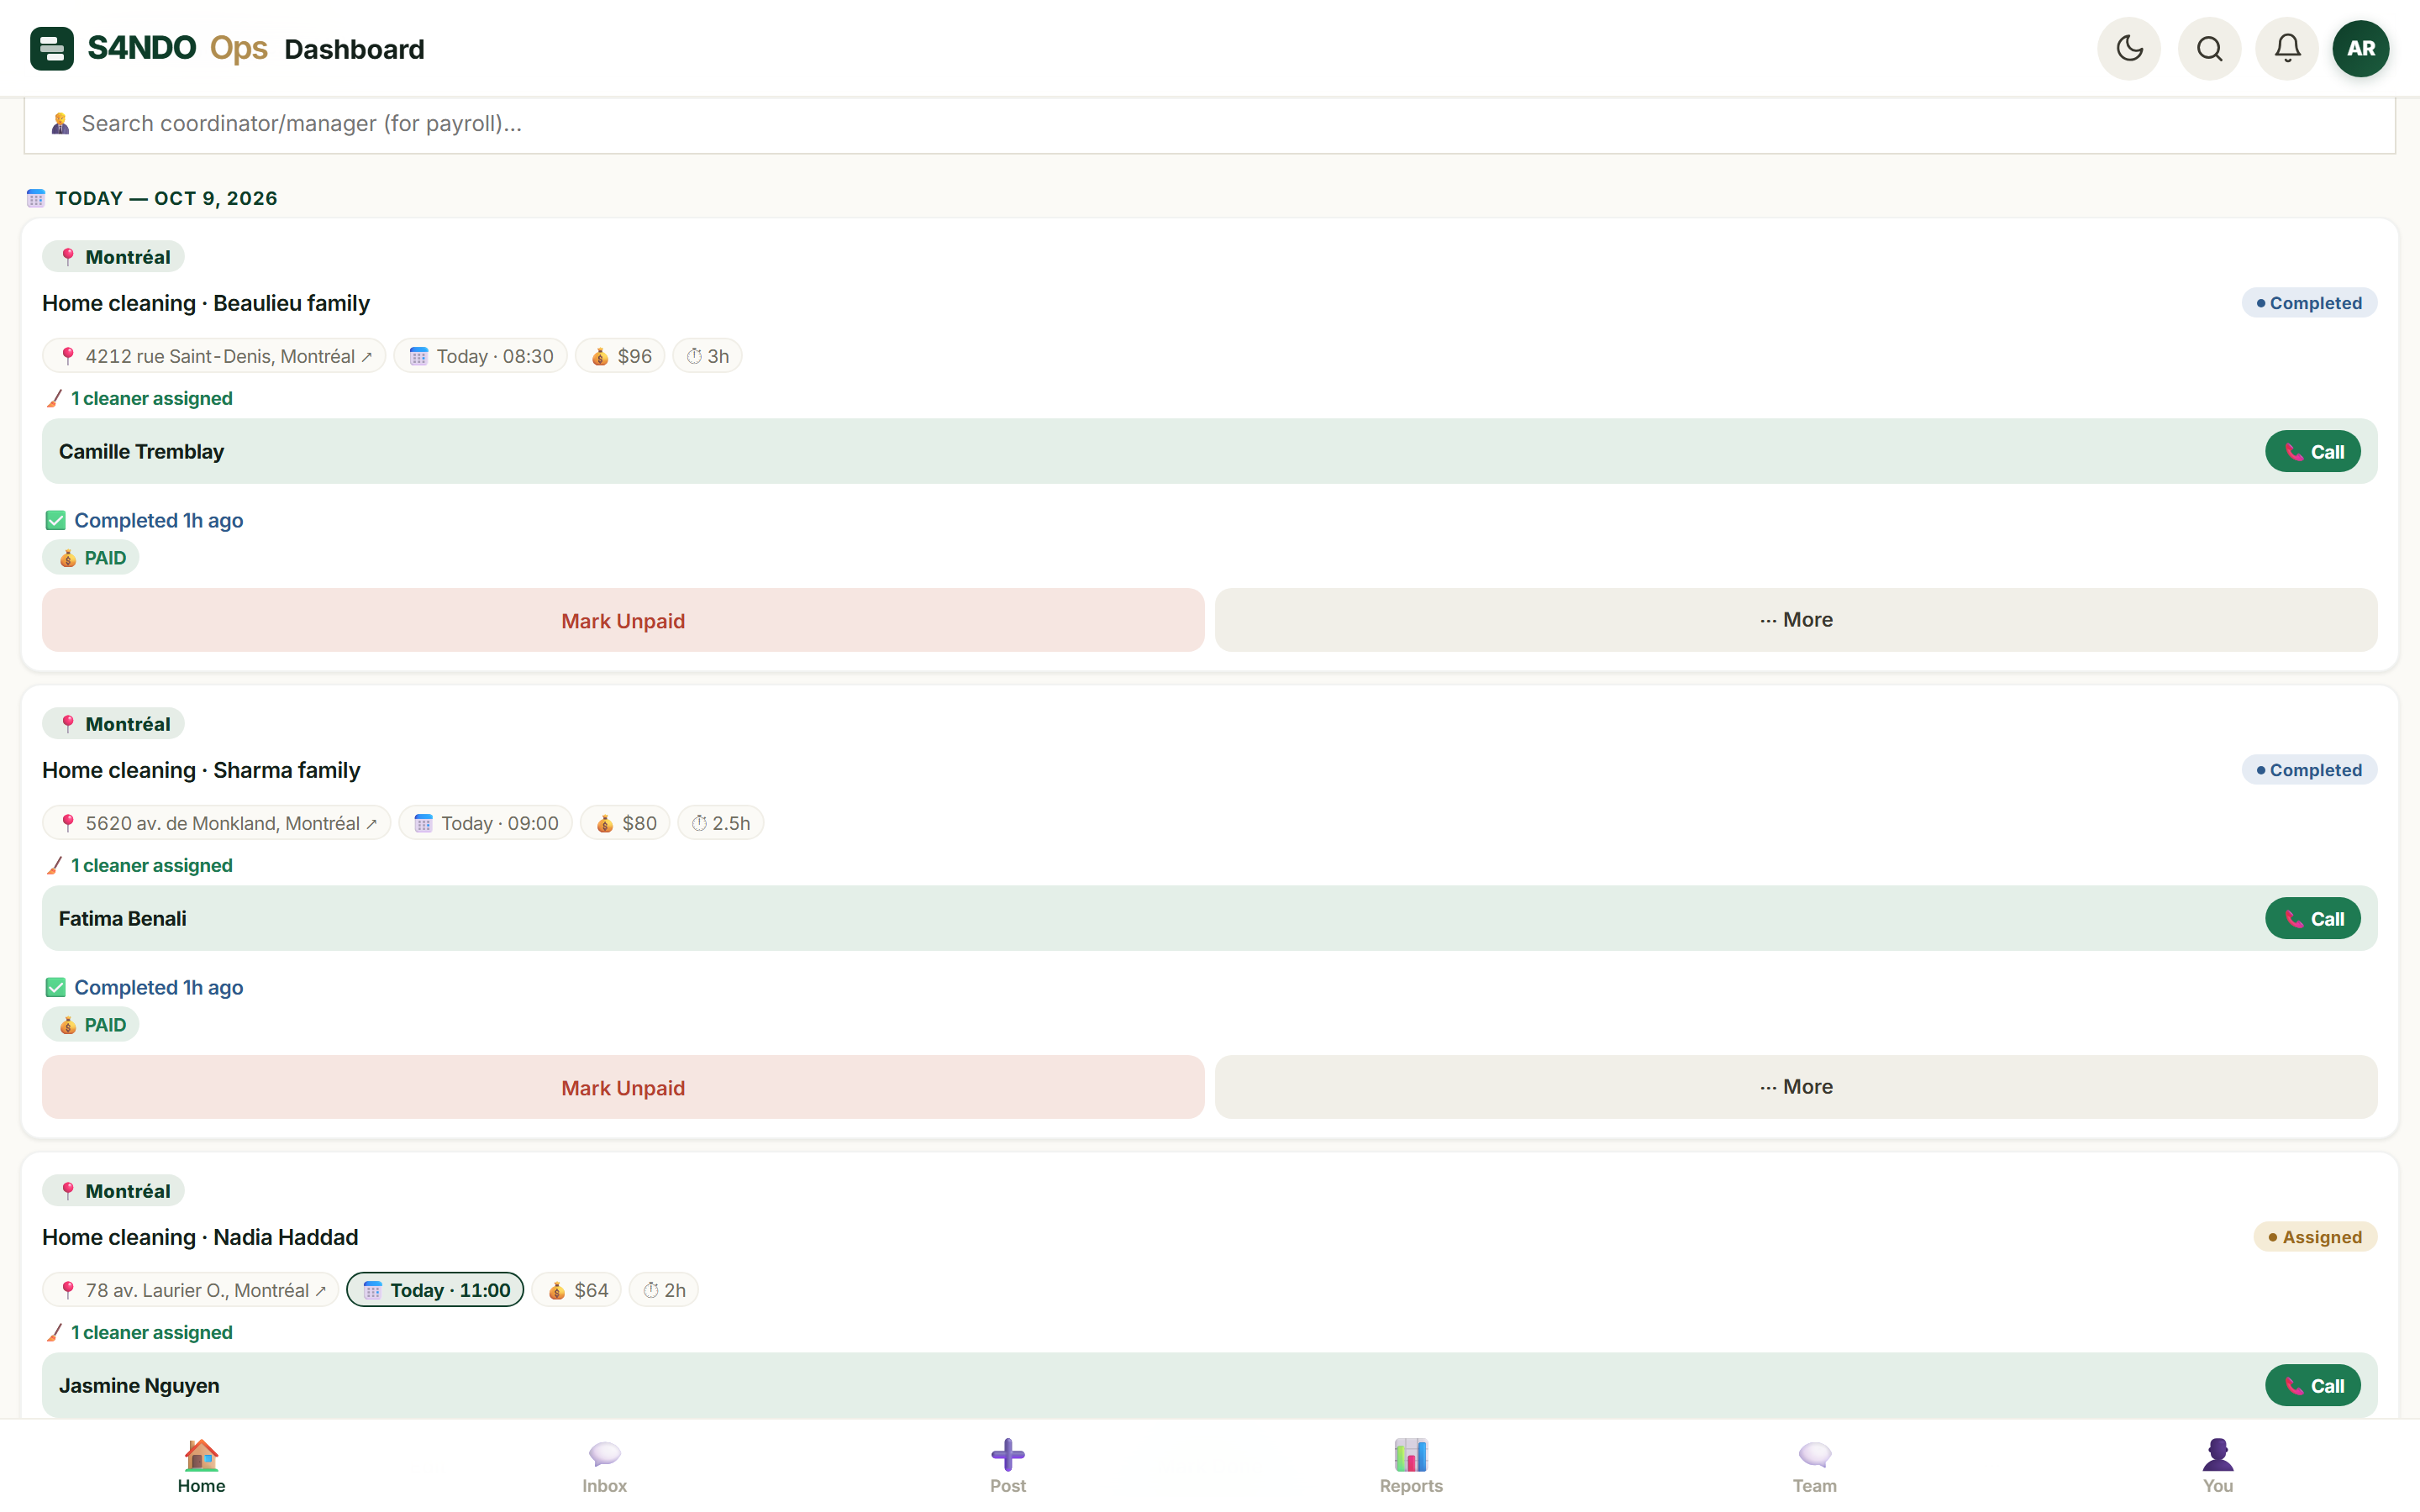The width and height of the screenshot is (2420, 1512).
Task: Open the 4212 rue Saint-Denis address link
Action: click(x=214, y=356)
